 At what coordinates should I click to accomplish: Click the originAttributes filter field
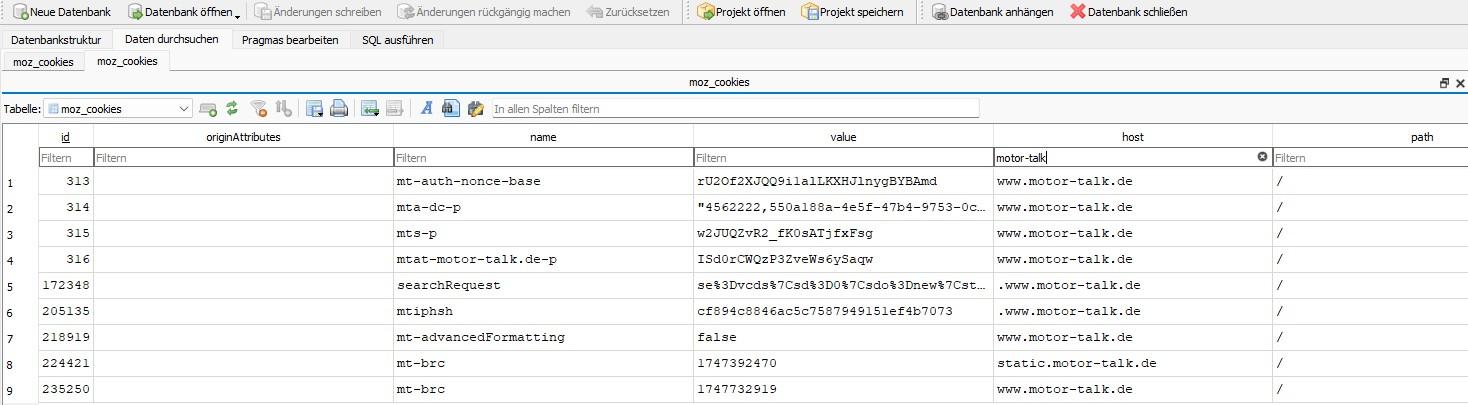click(243, 157)
